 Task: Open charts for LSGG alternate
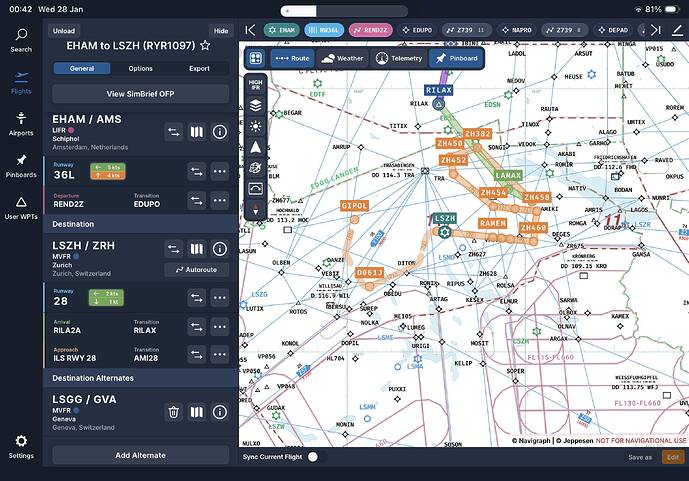tap(196, 412)
